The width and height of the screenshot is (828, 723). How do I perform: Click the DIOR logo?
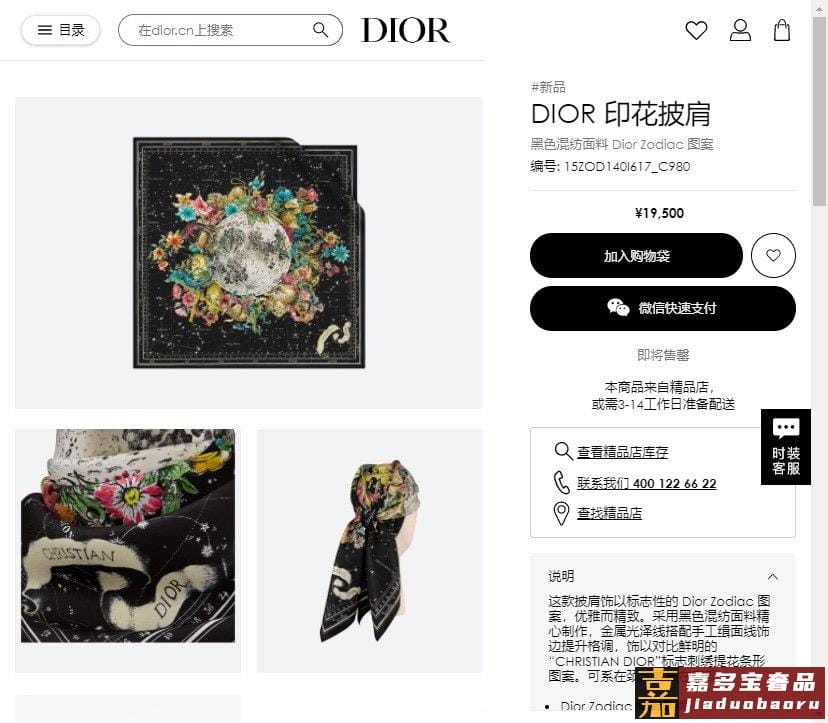click(406, 30)
